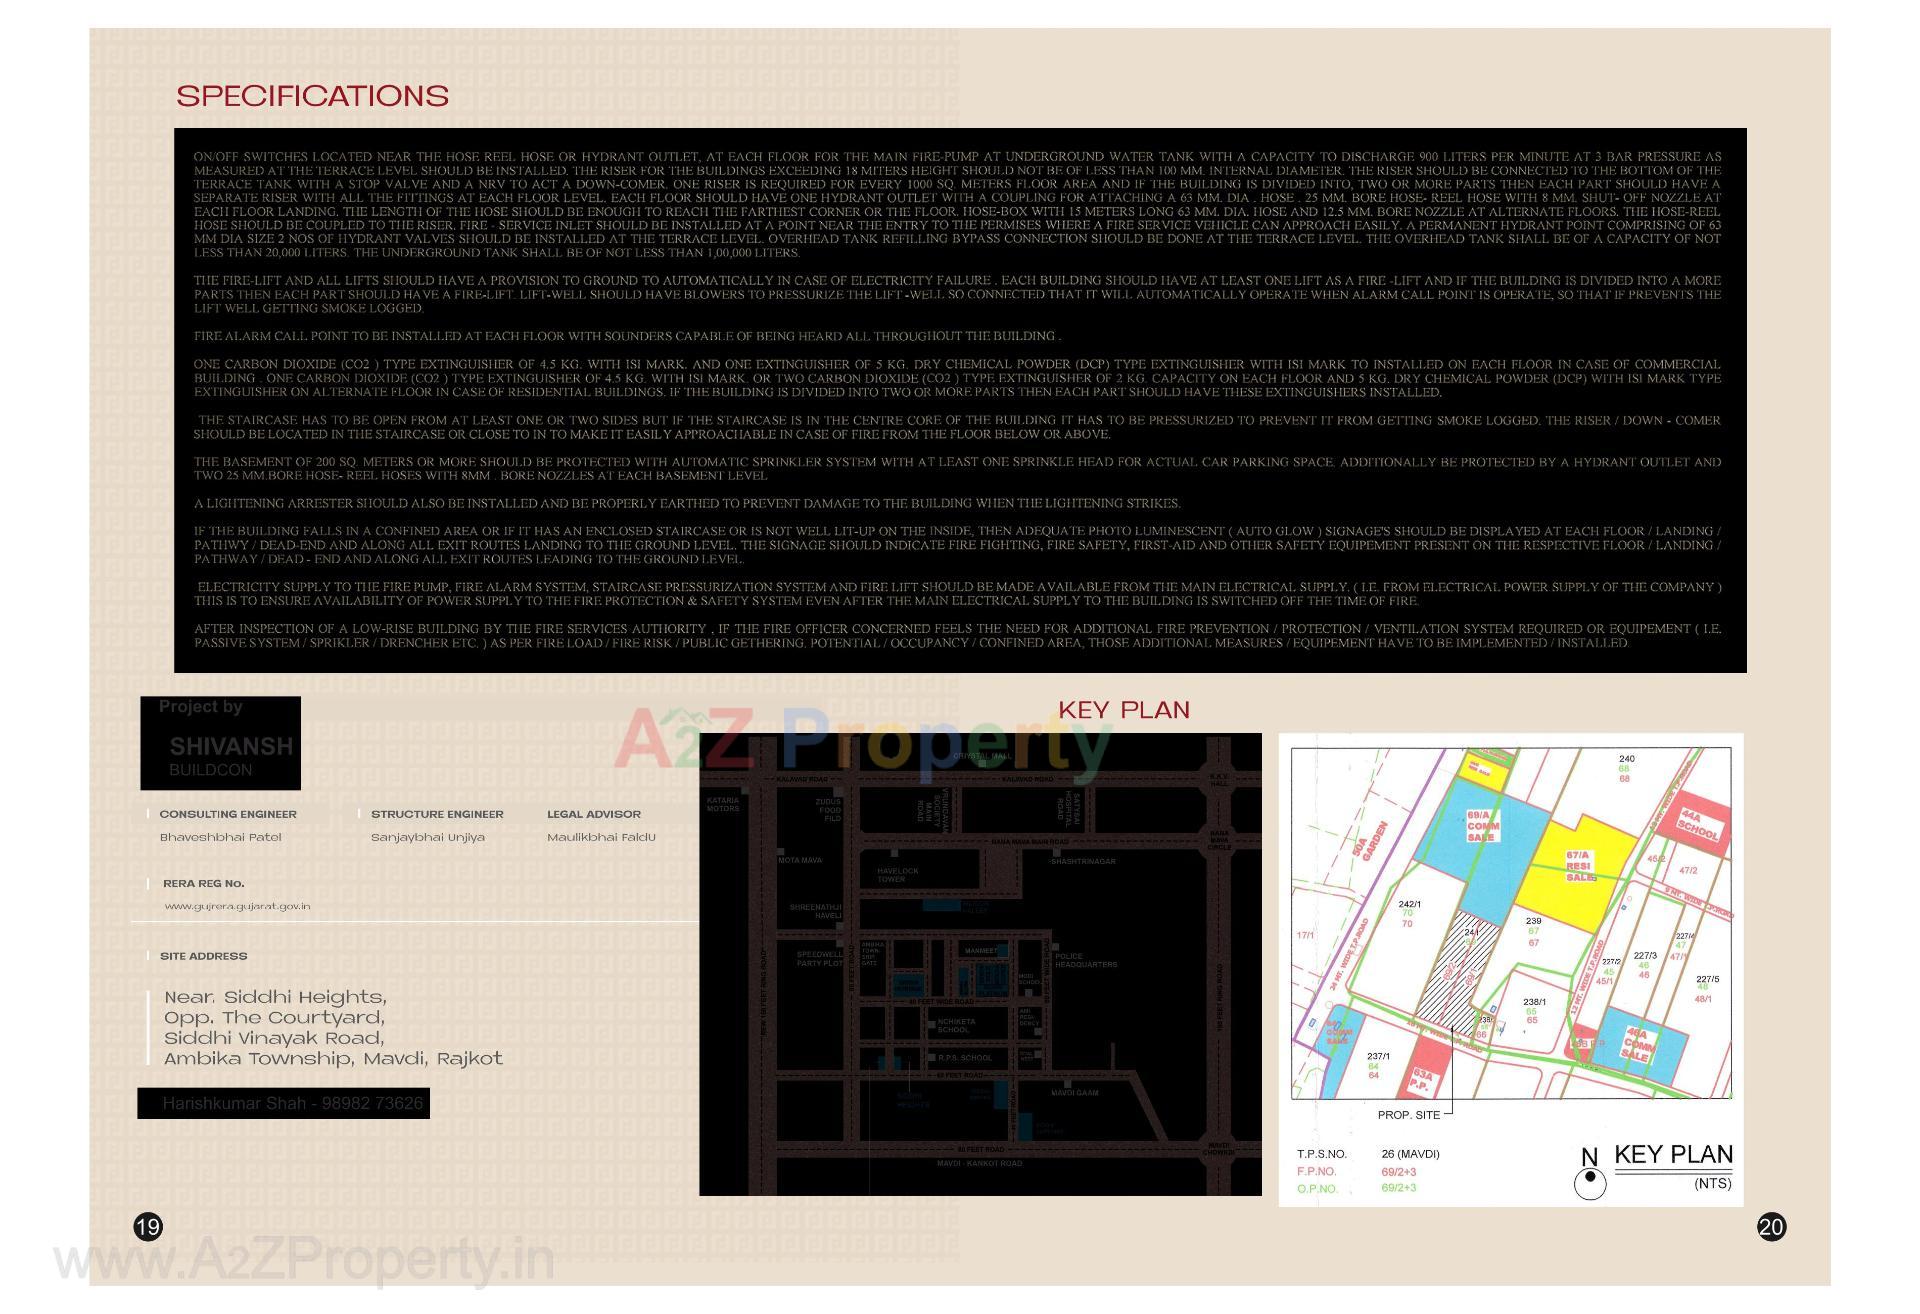Open the www.gujrera.gujarat.gov.in link

click(x=237, y=907)
